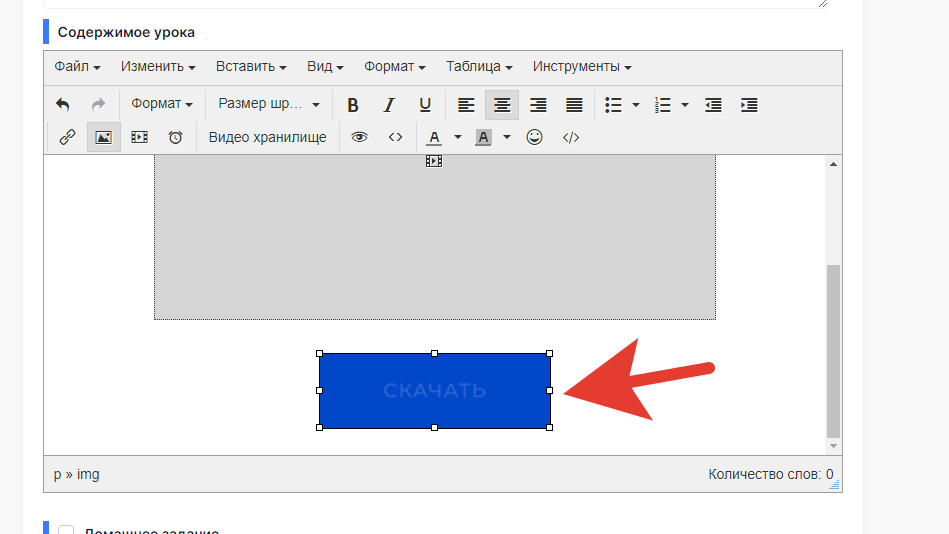
Task: Decrease the paragraph indent
Action: click(713, 105)
